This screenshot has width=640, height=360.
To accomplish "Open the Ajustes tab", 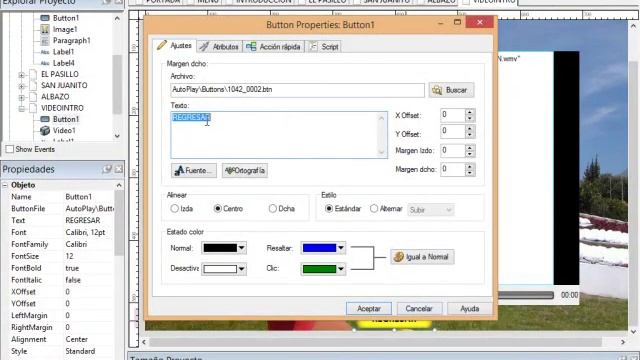I will click(175, 46).
